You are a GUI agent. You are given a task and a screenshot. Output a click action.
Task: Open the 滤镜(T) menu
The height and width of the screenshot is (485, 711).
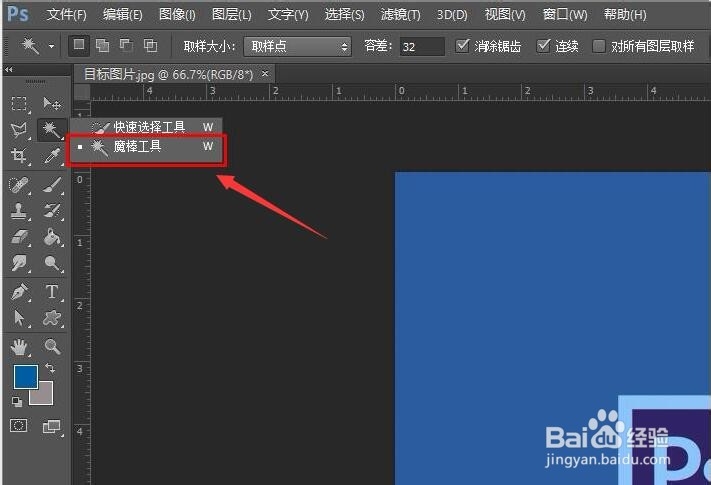pyautogui.click(x=400, y=15)
